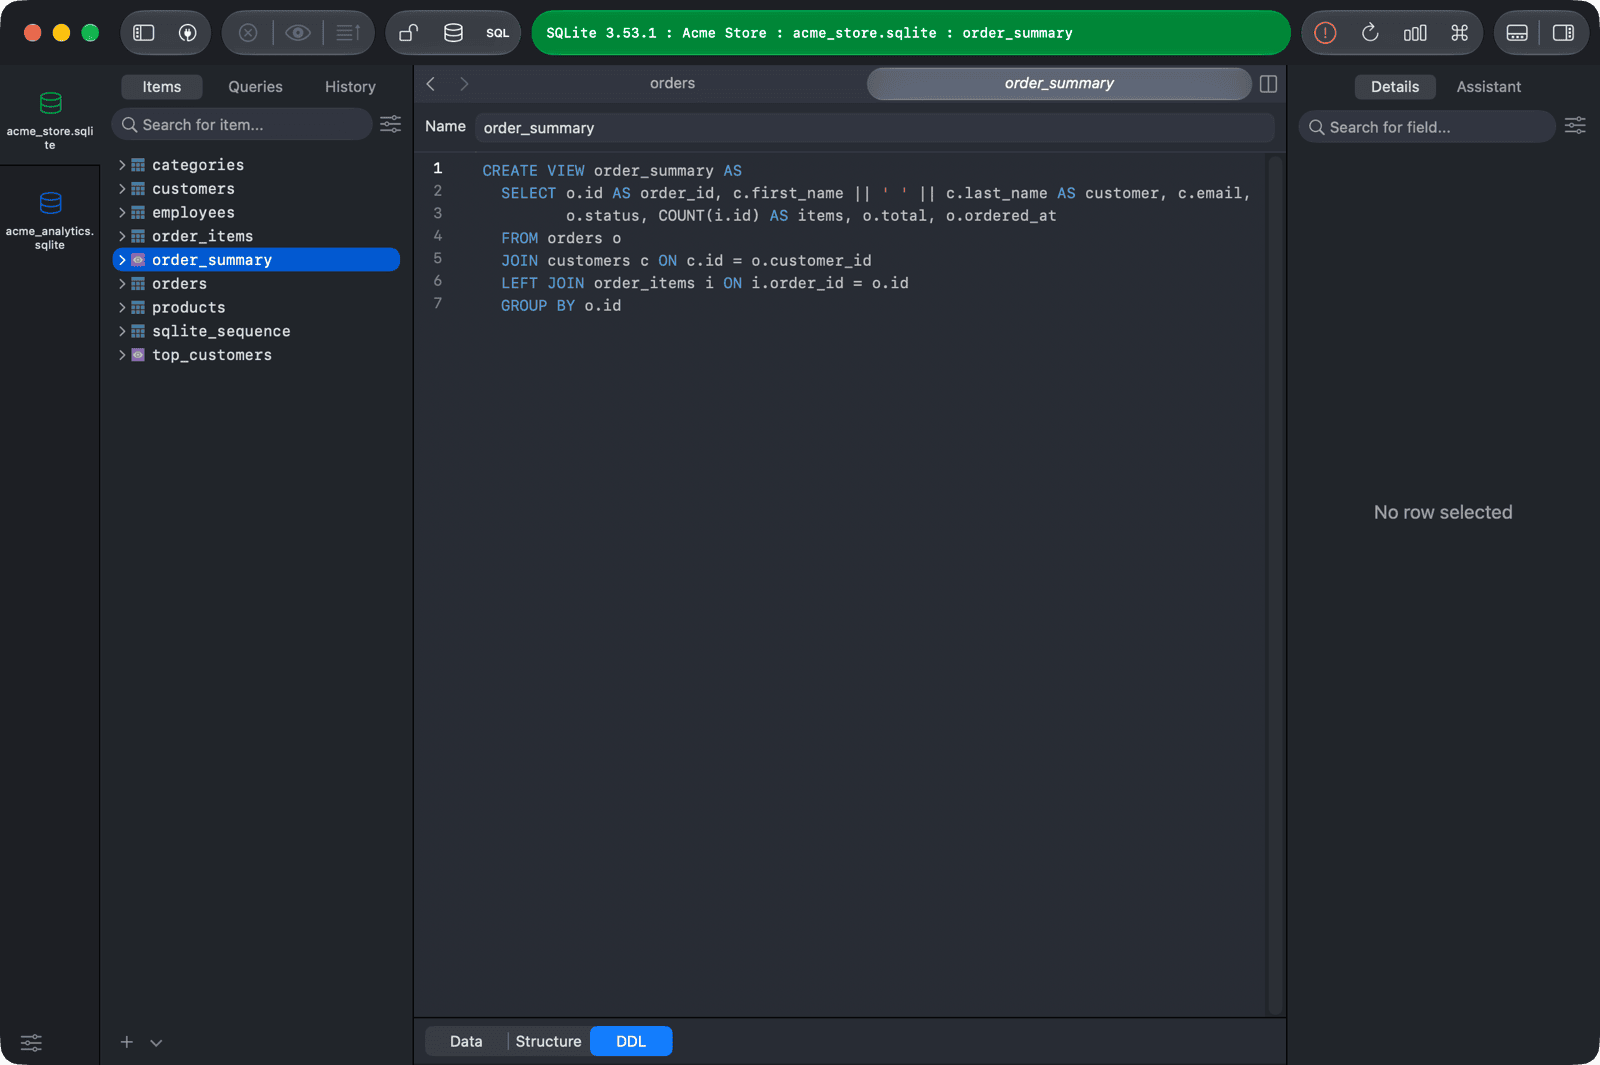
Task: Toggle the right details sidebar icon
Action: click(1563, 33)
